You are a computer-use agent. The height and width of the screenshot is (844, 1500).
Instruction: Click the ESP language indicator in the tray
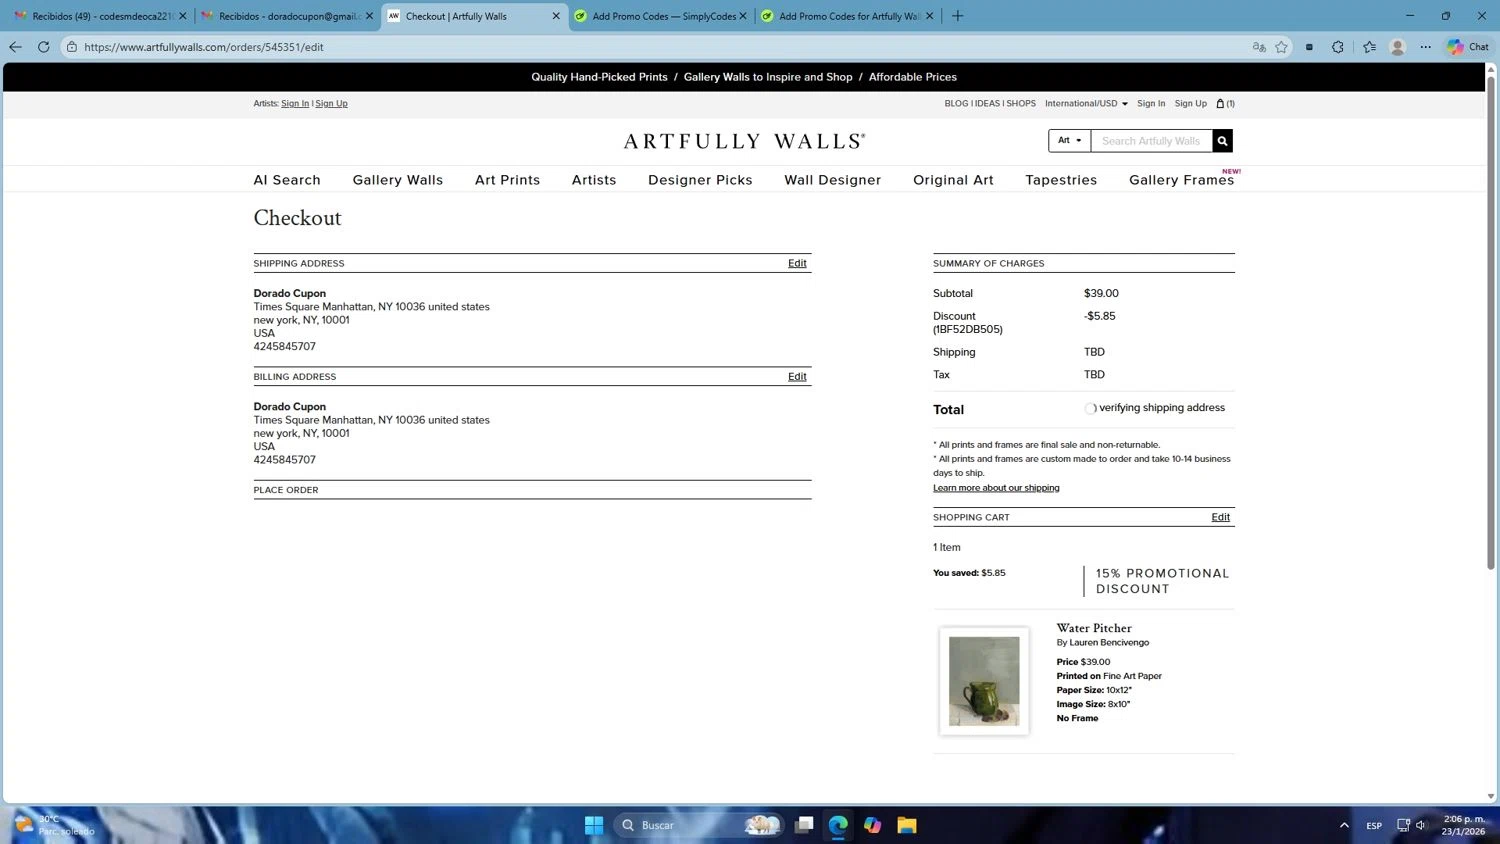click(1374, 825)
